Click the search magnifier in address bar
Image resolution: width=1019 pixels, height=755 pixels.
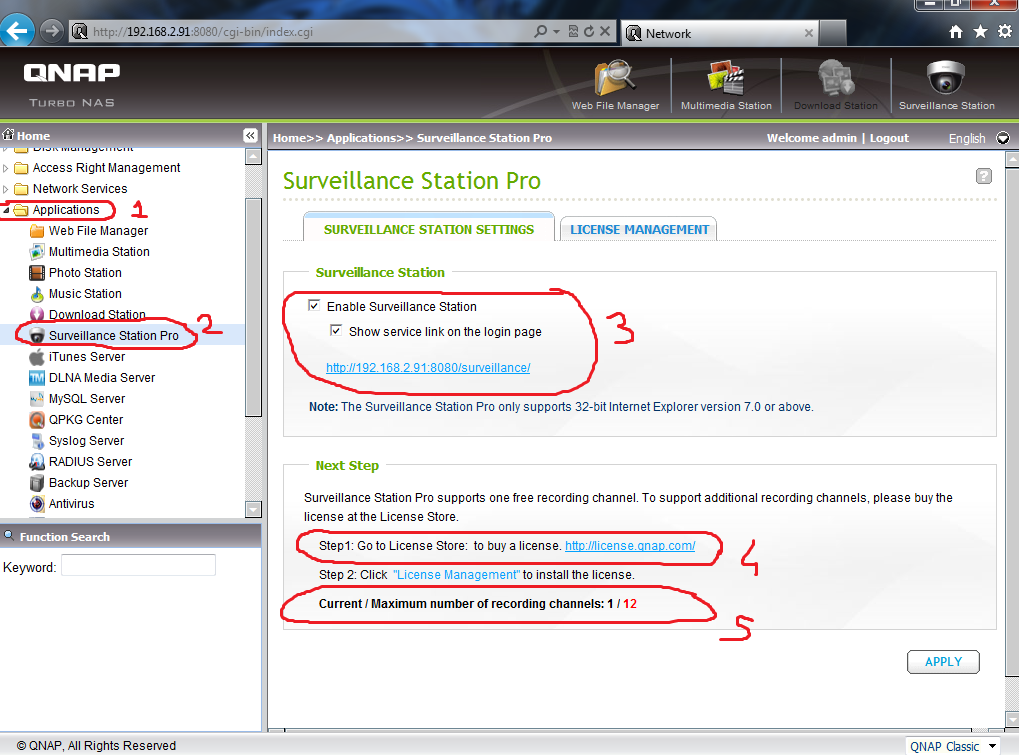[x=541, y=31]
